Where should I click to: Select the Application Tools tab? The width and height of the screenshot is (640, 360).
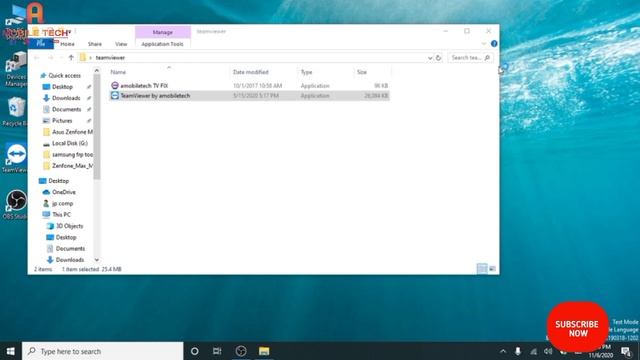coord(162,44)
